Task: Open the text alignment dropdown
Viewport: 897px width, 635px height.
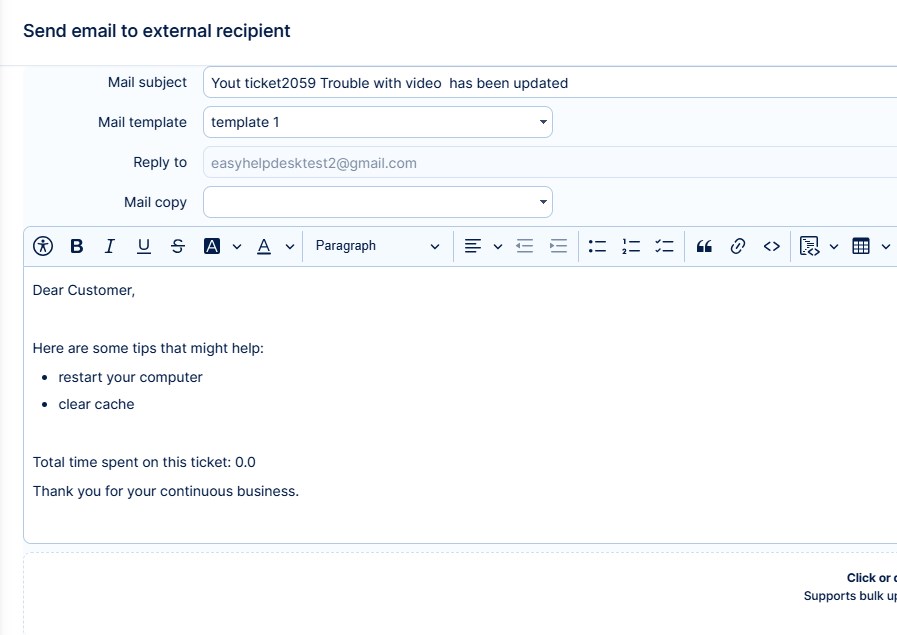Action: point(482,246)
